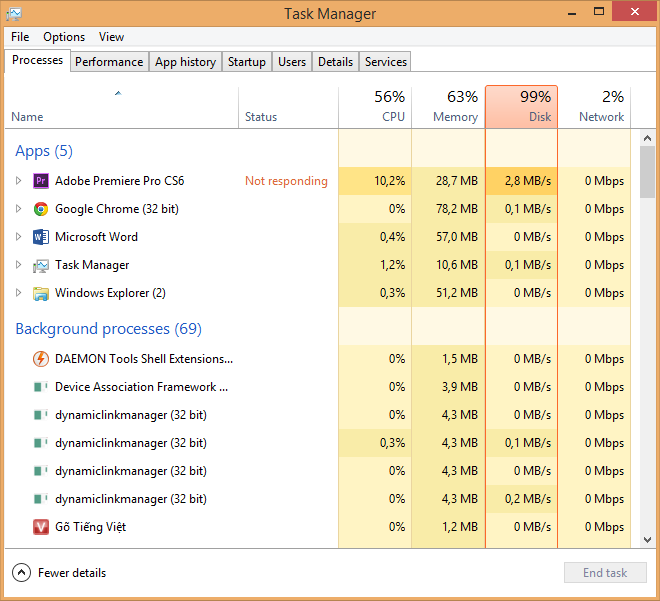Click the 3,9 MB memory value

point(460,387)
